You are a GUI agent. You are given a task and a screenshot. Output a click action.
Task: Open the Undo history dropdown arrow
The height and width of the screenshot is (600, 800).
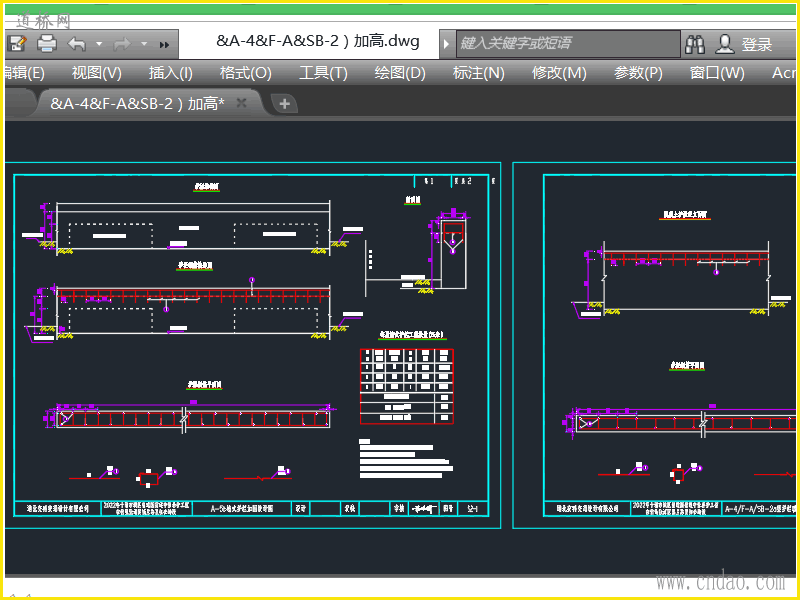(x=99, y=44)
